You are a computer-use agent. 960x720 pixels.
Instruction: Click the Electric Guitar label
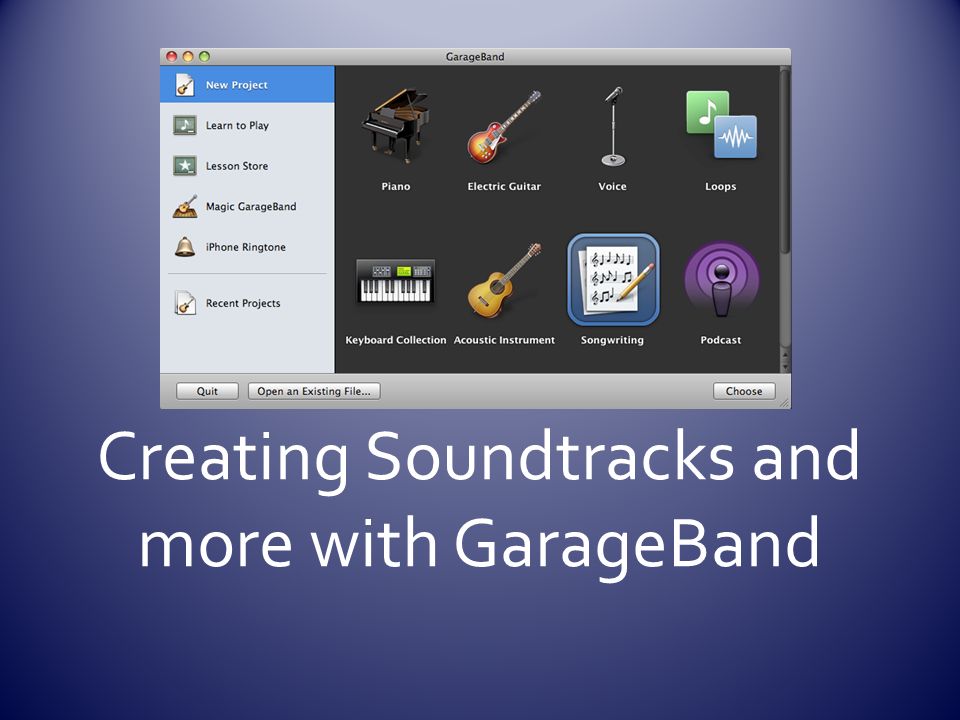pyautogui.click(x=504, y=186)
